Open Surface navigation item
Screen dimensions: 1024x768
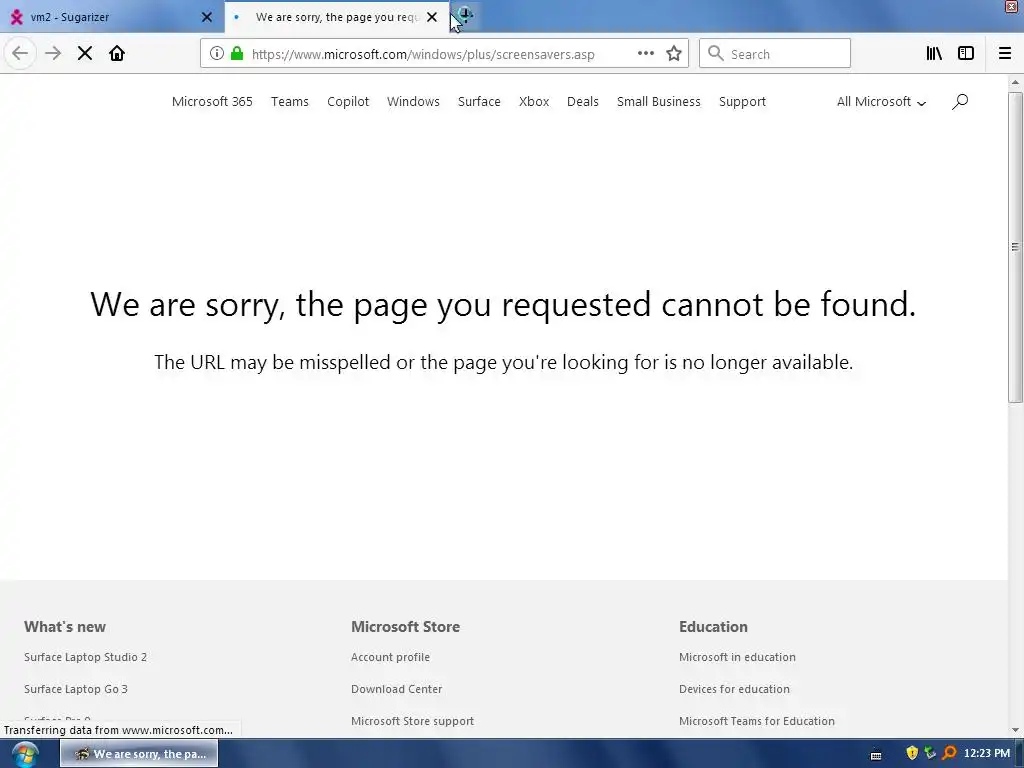(479, 102)
